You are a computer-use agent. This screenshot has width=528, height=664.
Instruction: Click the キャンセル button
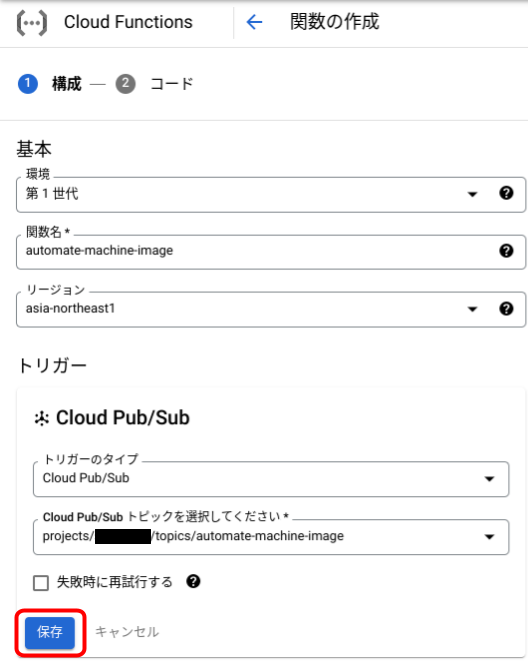coord(127,632)
